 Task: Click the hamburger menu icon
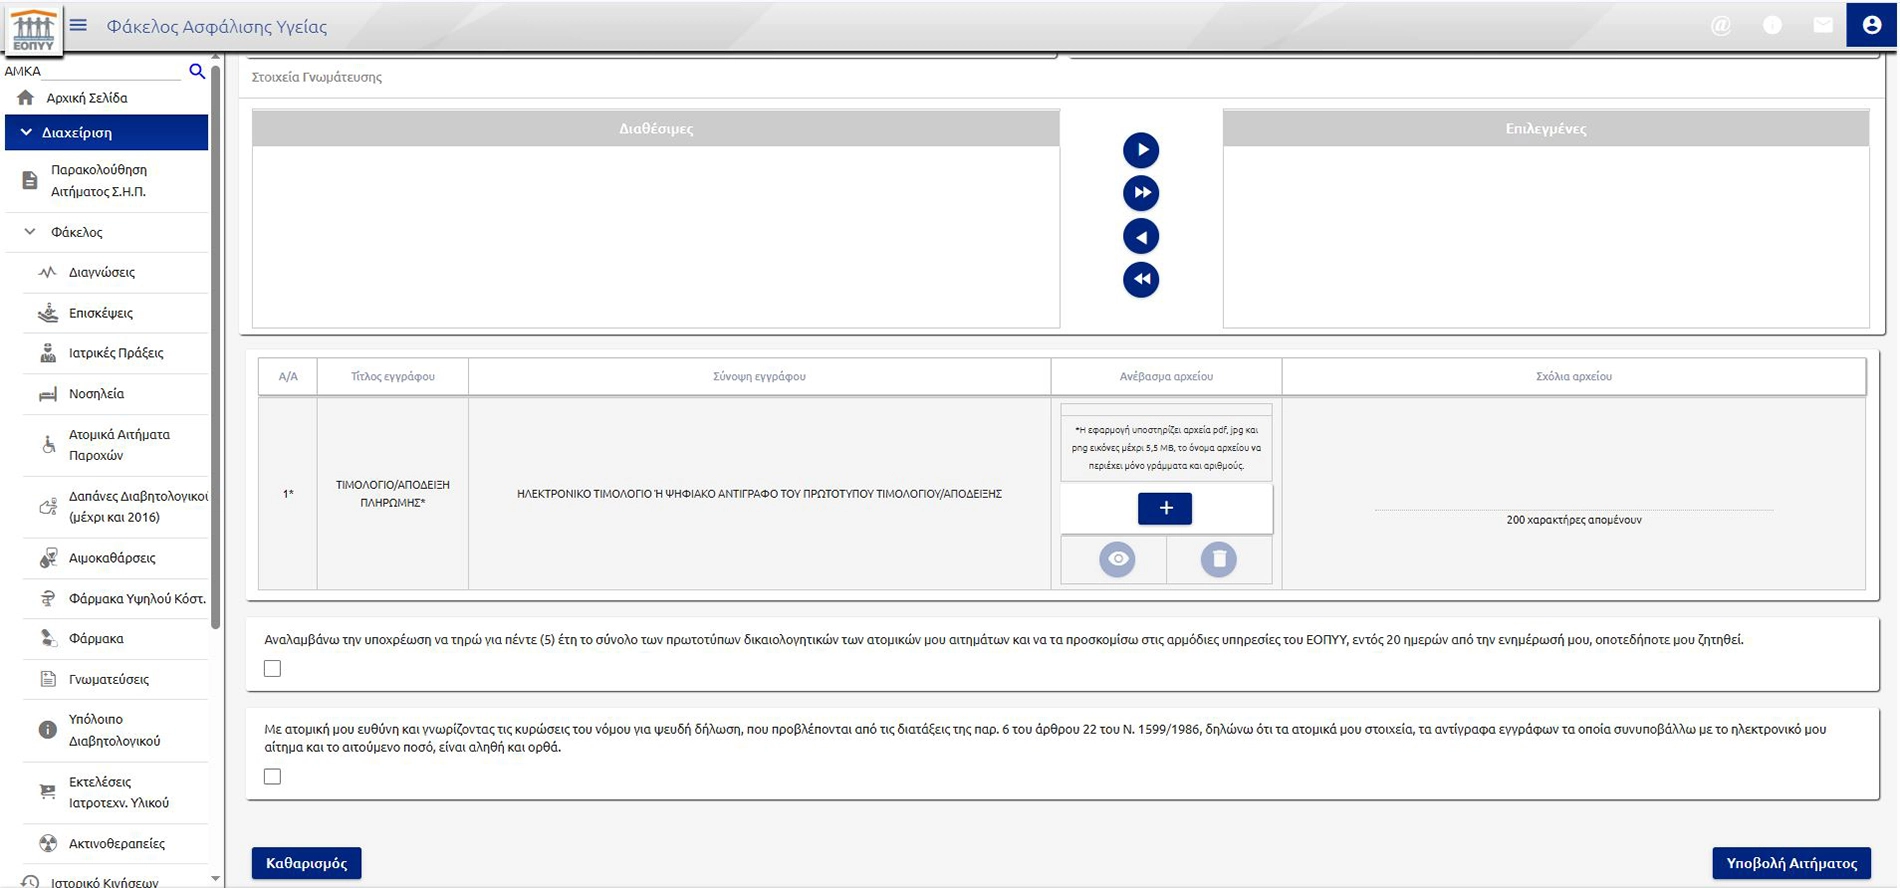pos(78,26)
